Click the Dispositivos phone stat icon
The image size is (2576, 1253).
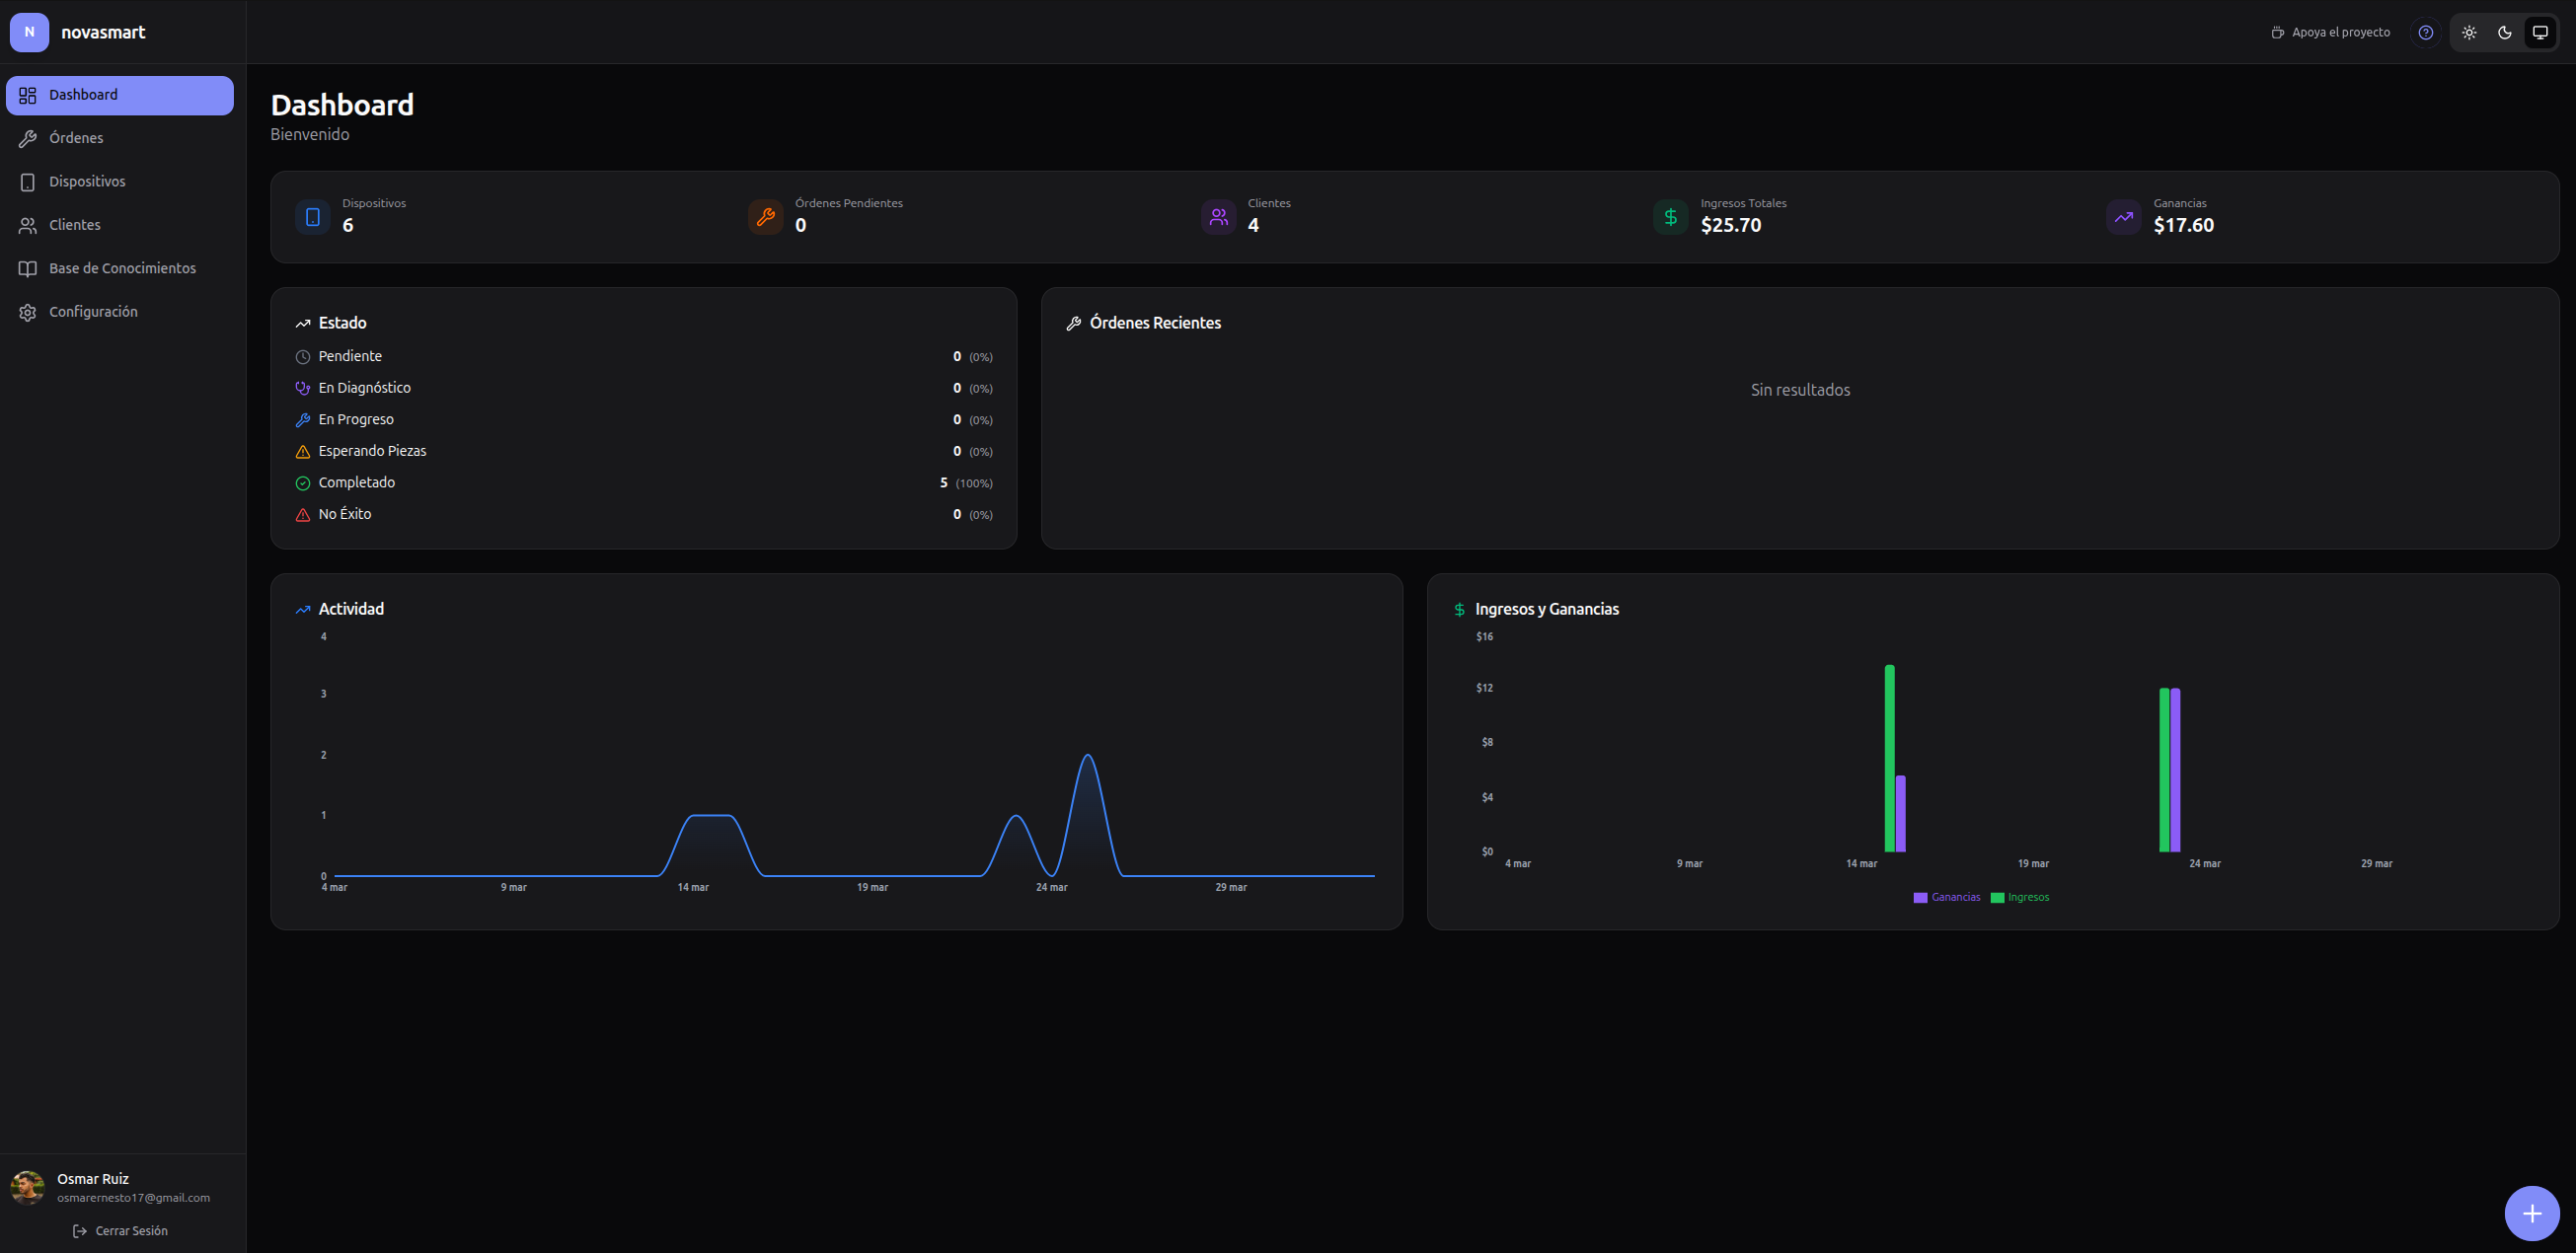point(313,216)
